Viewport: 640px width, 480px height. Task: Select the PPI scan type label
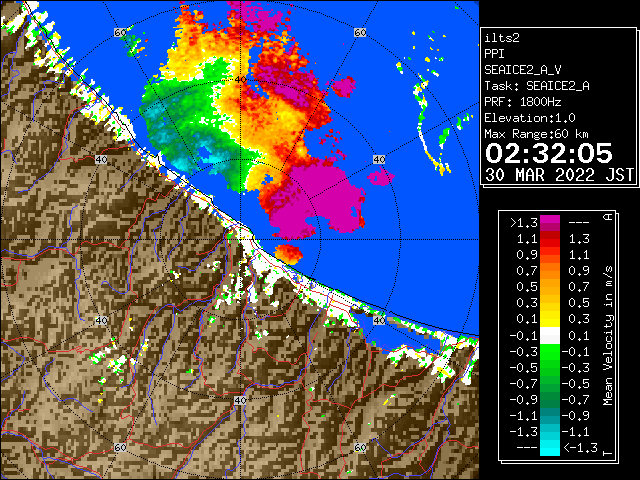point(494,54)
